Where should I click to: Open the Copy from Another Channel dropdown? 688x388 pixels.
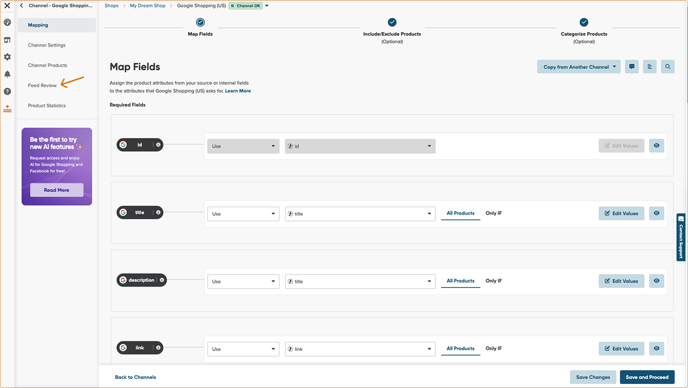pyautogui.click(x=579, y=67)
